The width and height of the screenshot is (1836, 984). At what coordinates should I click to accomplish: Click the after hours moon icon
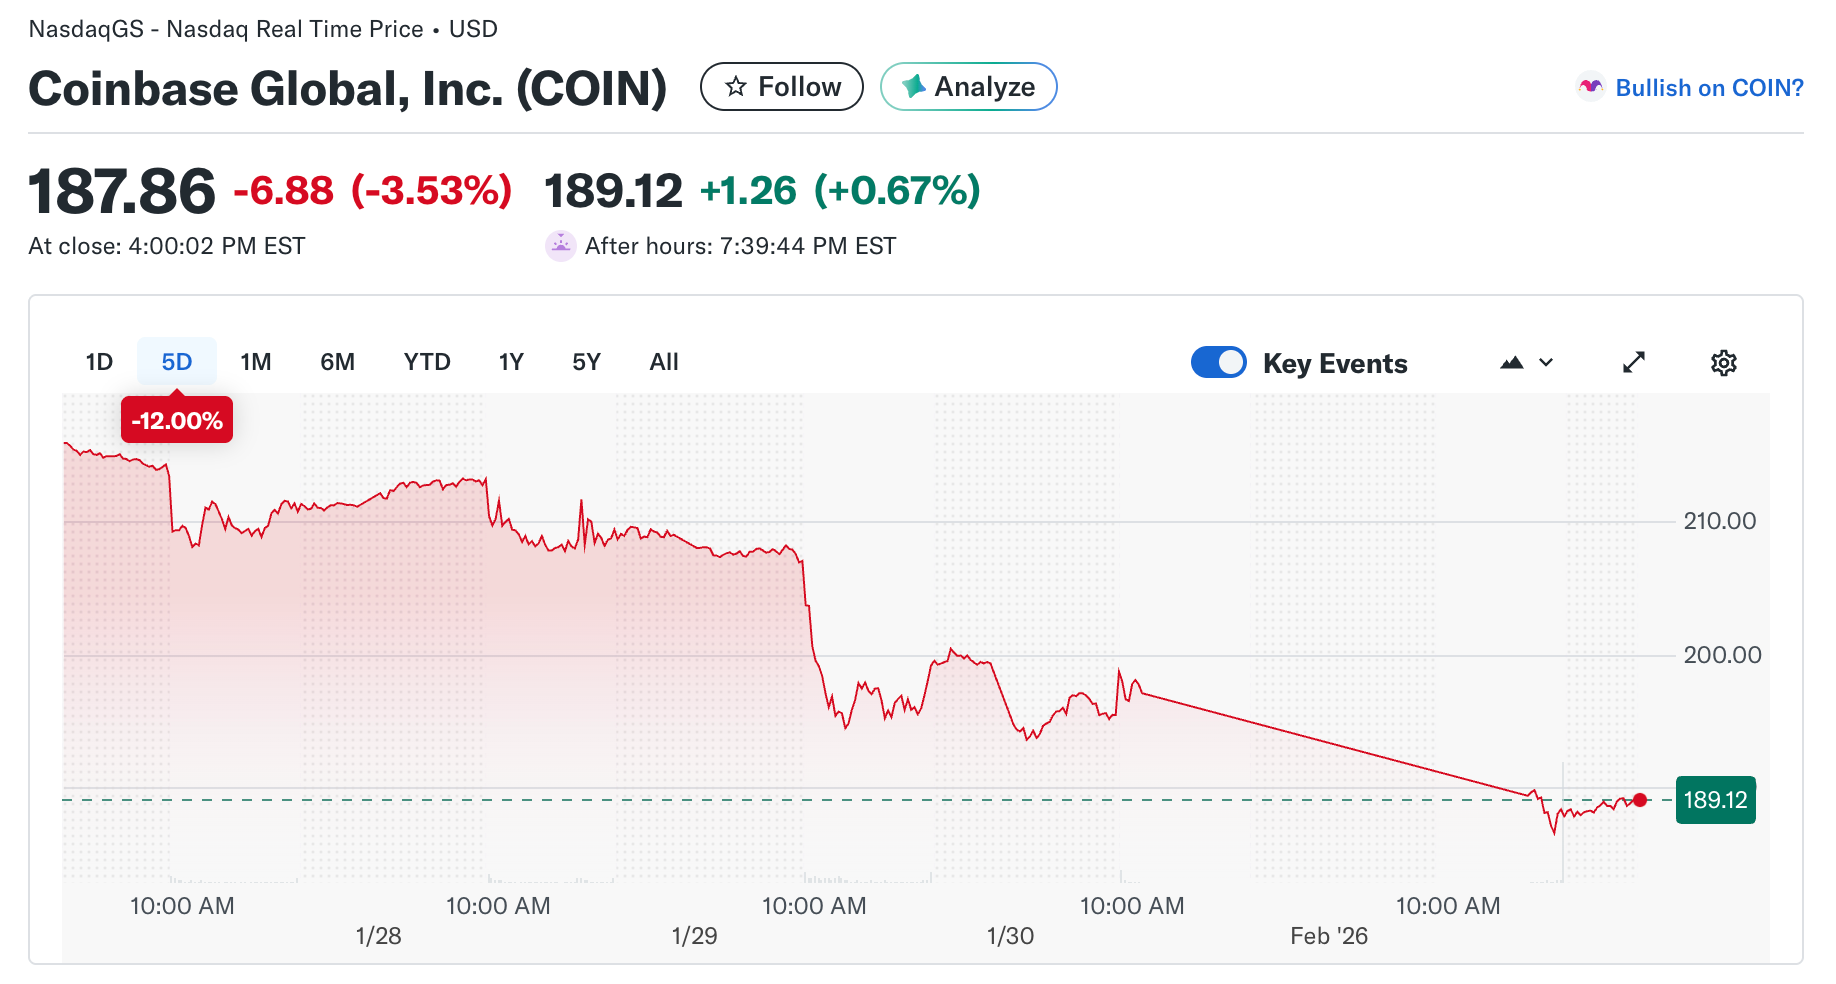[x=560, y=246]
